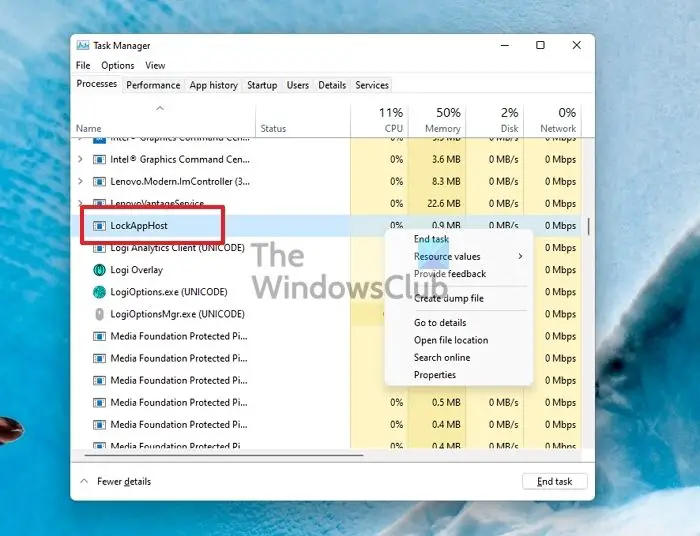Open the File menu

click(83, 66)
